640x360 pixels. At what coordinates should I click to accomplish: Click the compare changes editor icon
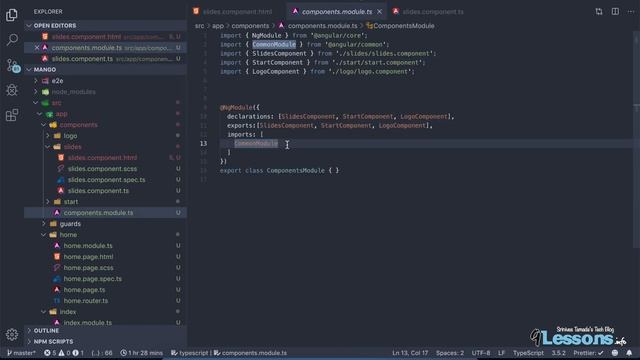pyautogui.click(x=599, y=11)
